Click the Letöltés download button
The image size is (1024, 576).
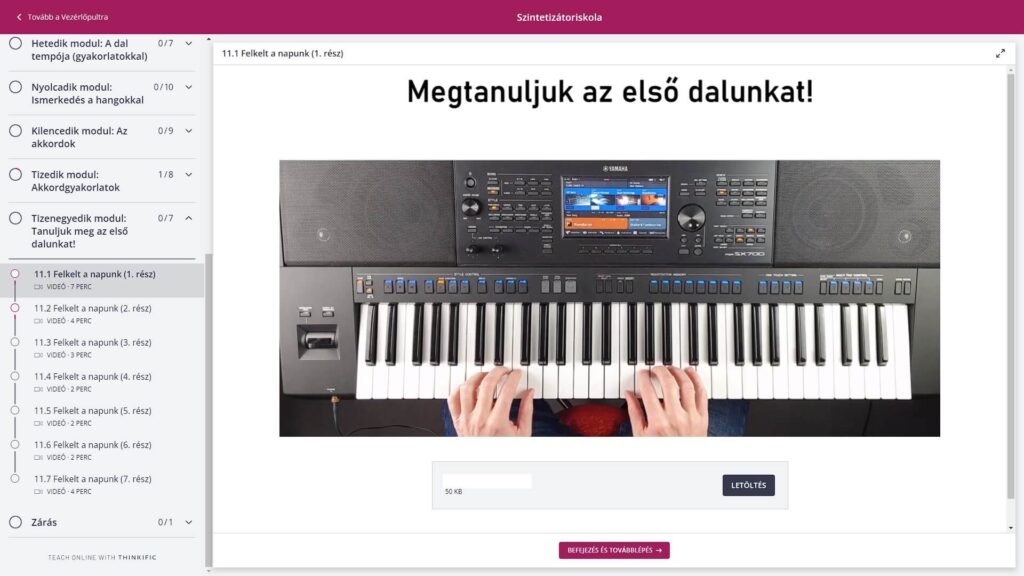pyautogui.click(x=748, y=485)
